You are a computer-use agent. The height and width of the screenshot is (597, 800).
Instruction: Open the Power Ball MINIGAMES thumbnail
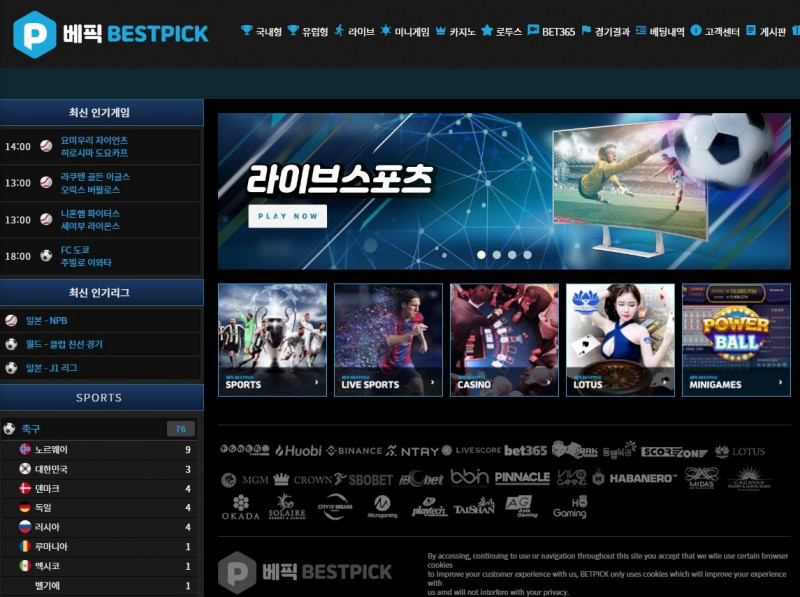[x=735, y=339]
